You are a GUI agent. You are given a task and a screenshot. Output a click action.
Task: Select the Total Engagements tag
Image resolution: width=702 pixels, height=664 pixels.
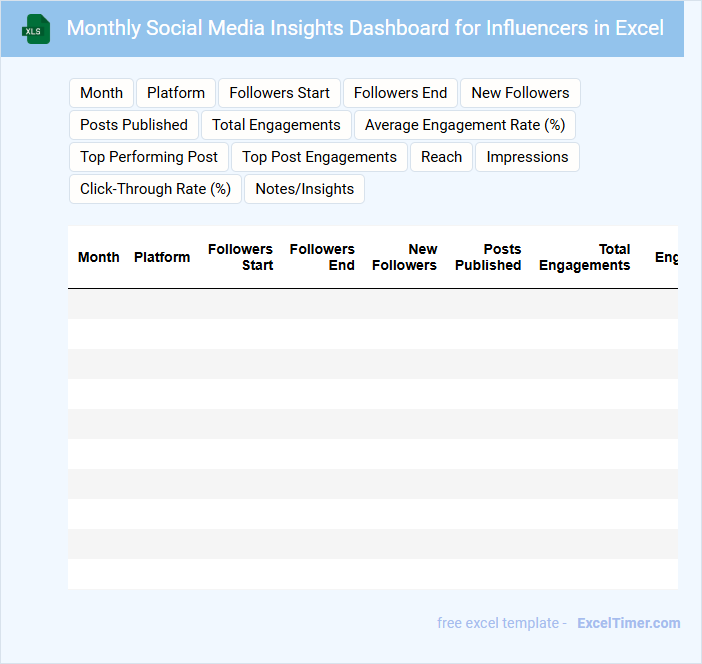(276, 125)
